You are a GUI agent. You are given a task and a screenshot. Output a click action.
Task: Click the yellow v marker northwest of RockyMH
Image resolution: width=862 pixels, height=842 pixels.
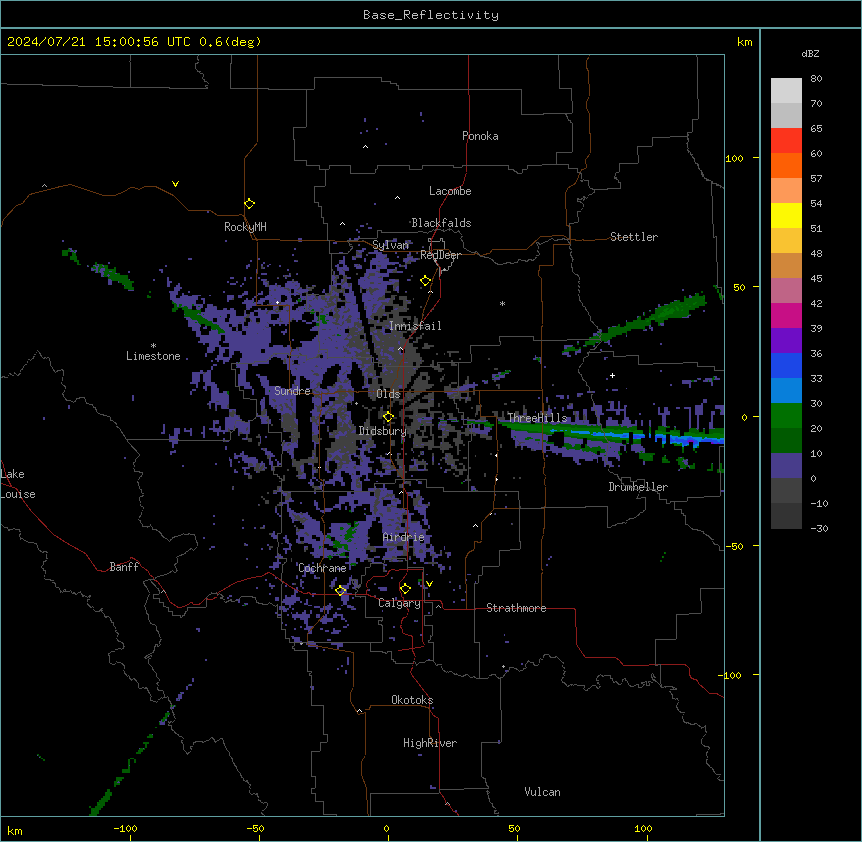pos(175,184)
